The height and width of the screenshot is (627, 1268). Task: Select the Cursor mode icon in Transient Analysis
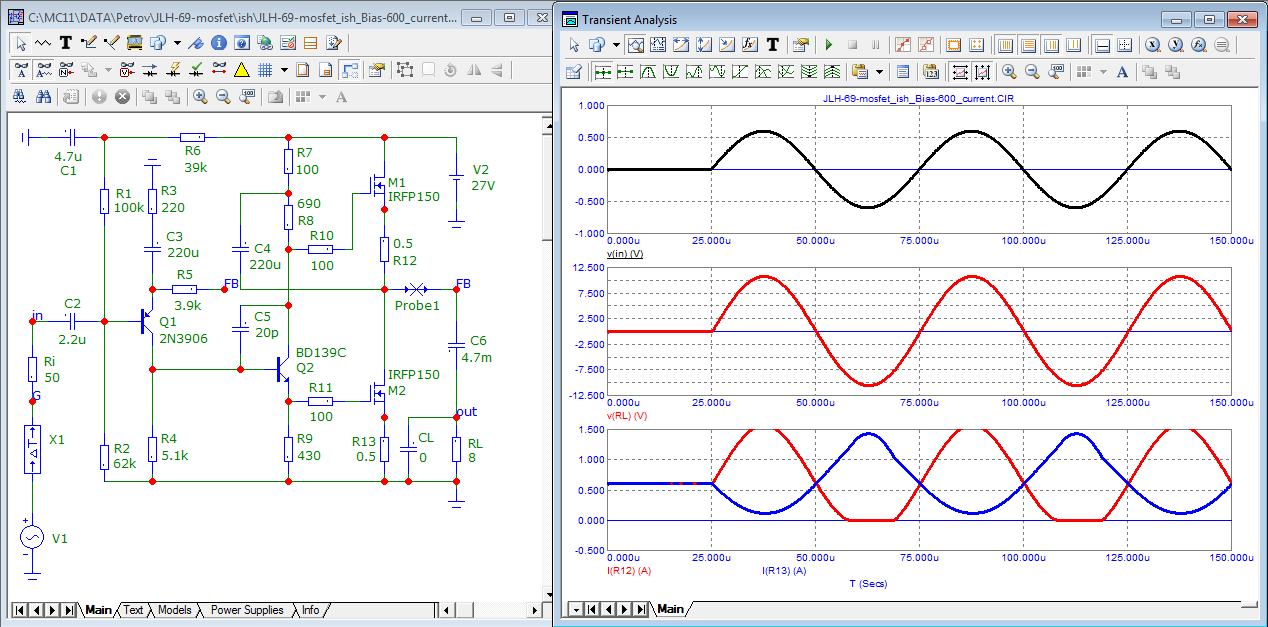[658, 45]
